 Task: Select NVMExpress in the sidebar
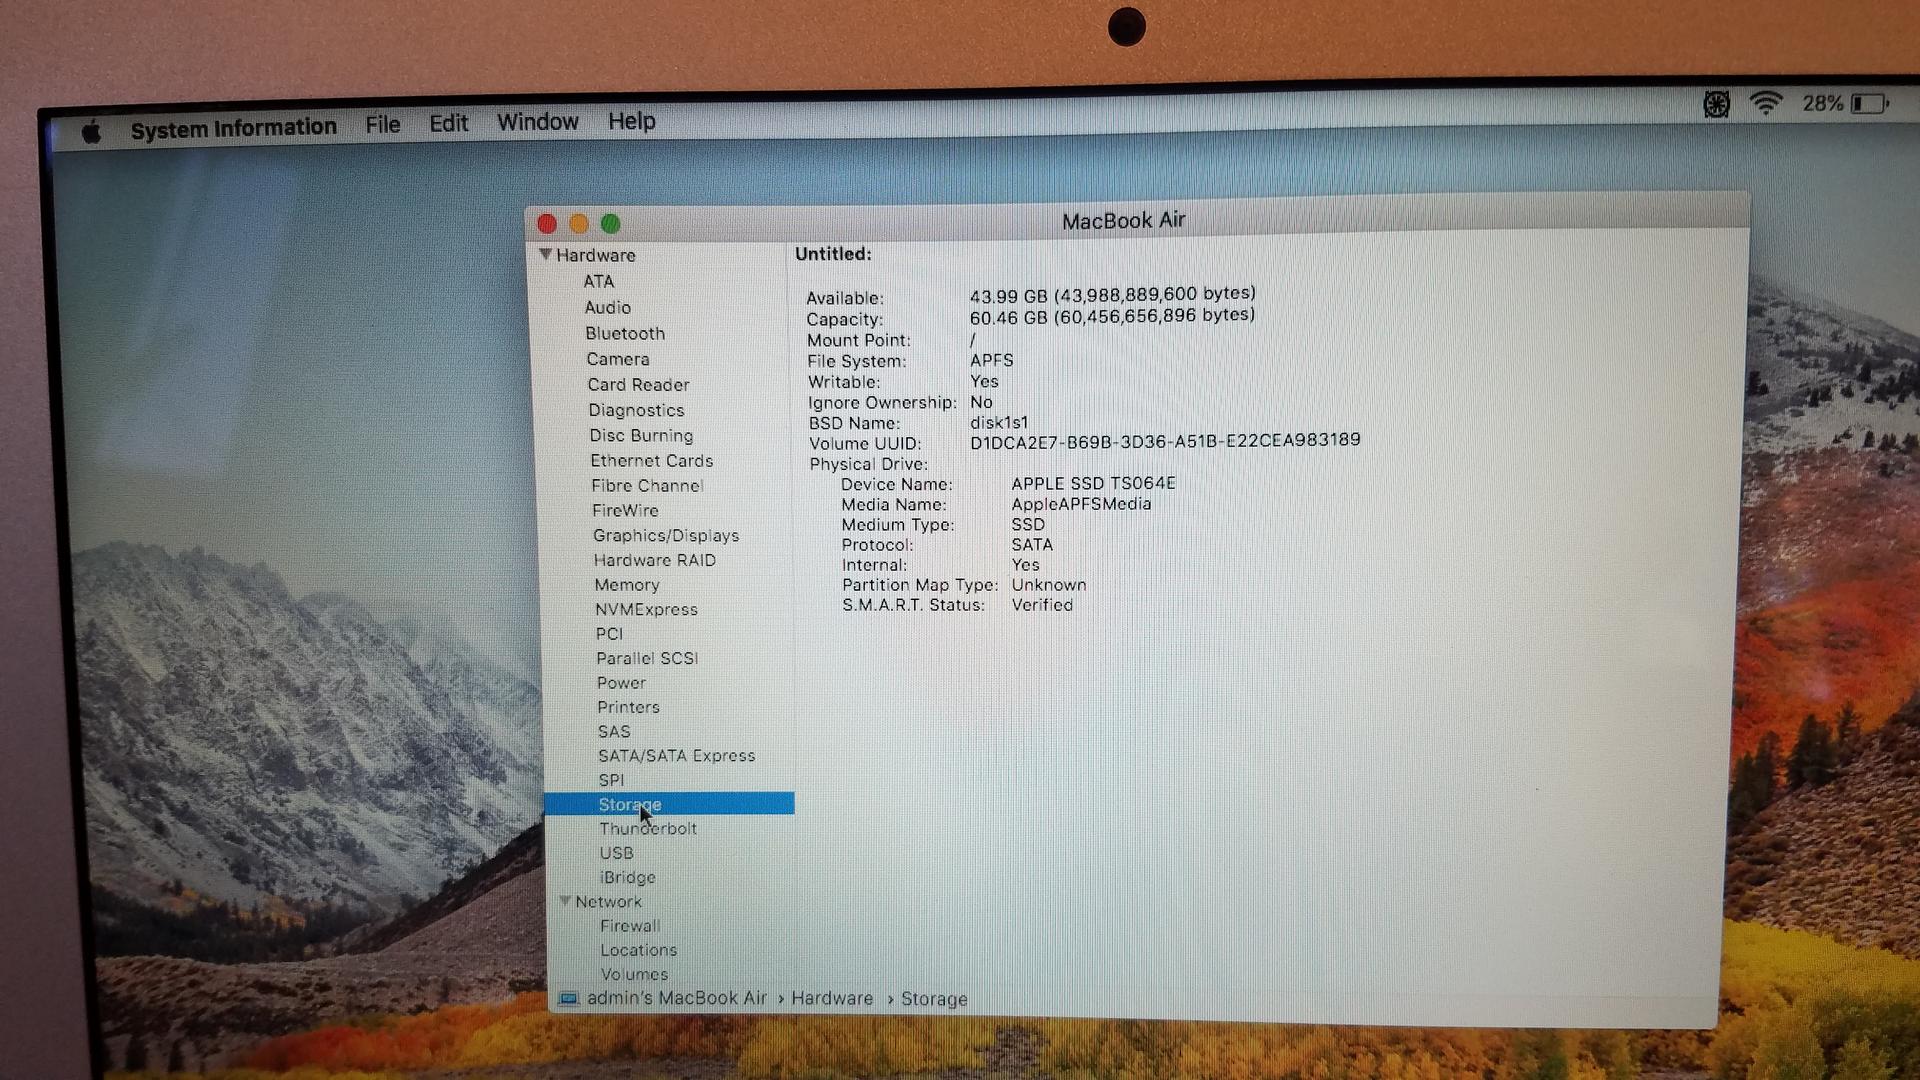coord(646,609)
